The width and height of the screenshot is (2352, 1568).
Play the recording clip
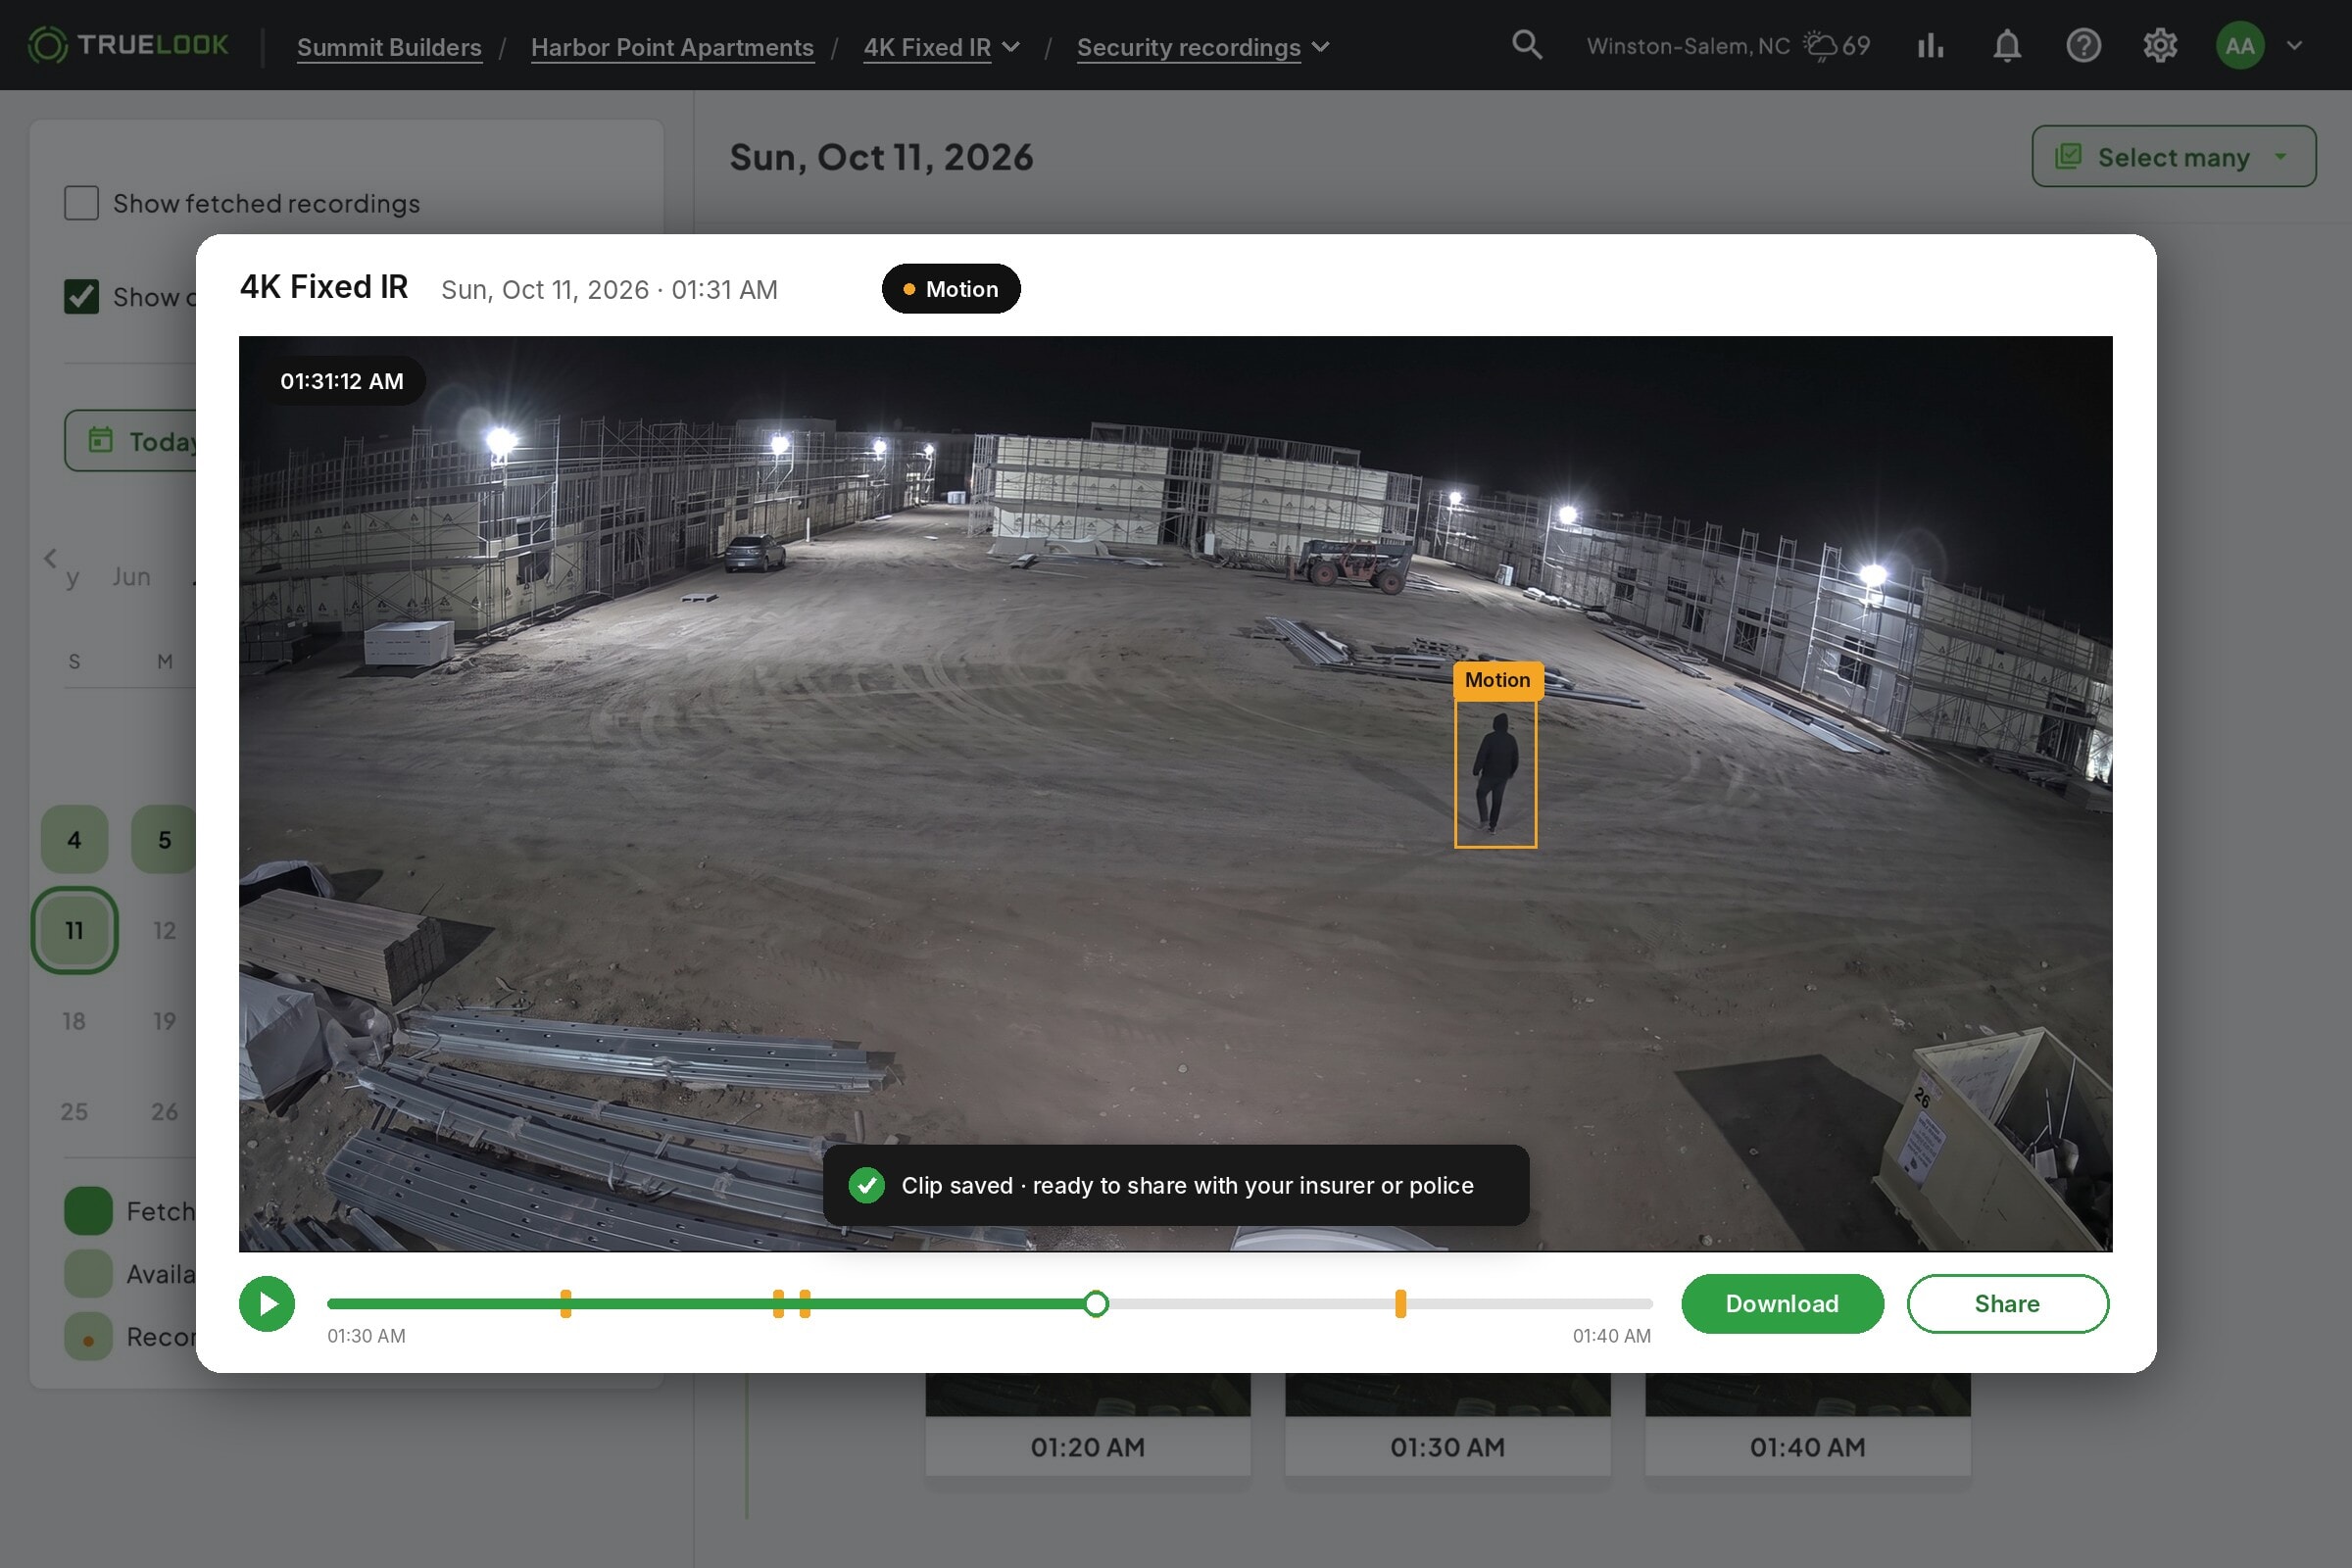tap(267, 1303)
